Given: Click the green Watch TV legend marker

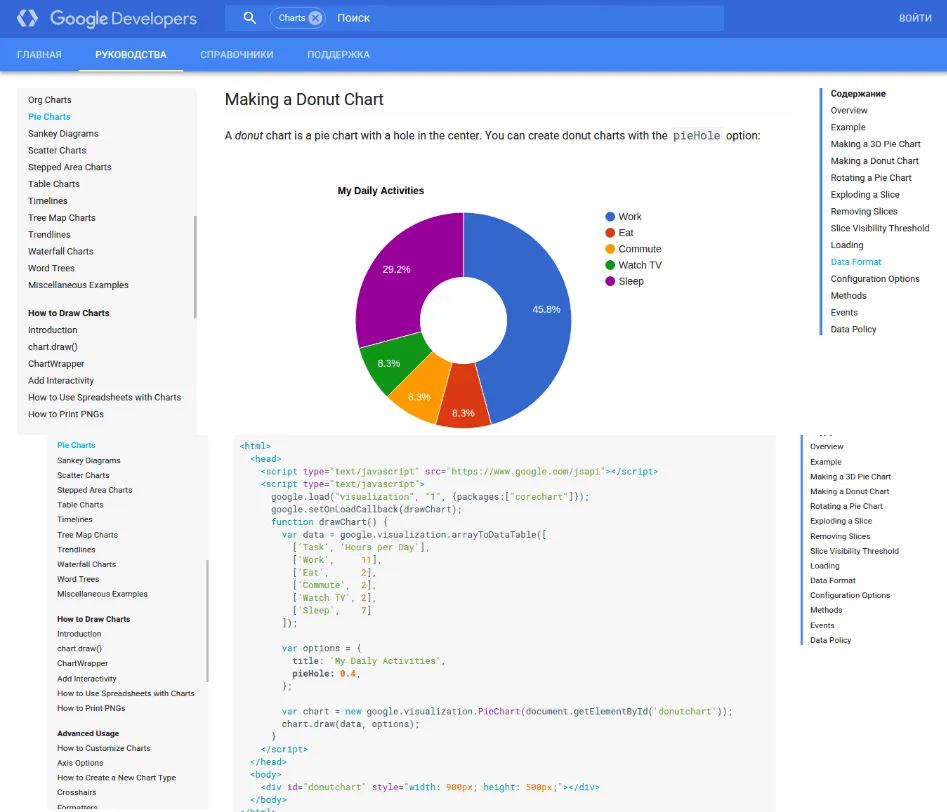Looking at the screenshot, I should [610, 265].
